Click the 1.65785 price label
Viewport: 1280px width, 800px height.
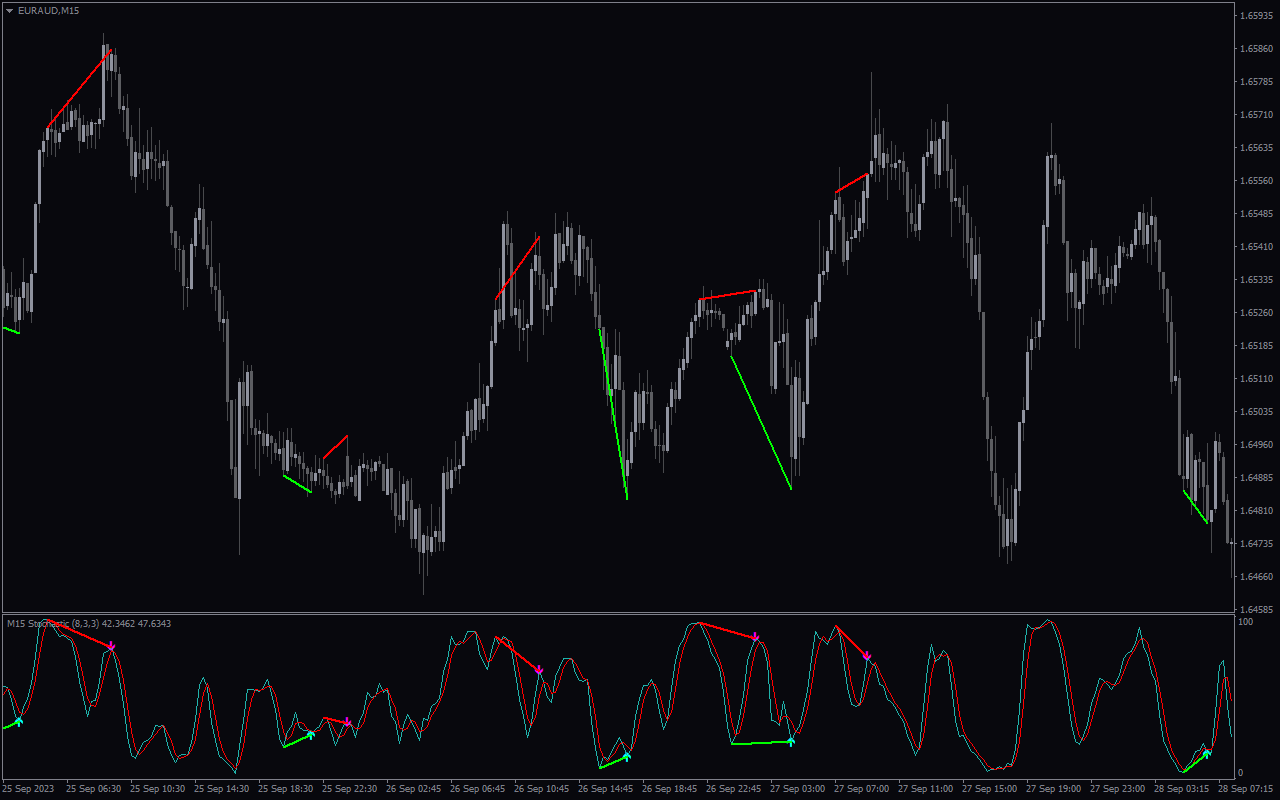pos(1256,82)
